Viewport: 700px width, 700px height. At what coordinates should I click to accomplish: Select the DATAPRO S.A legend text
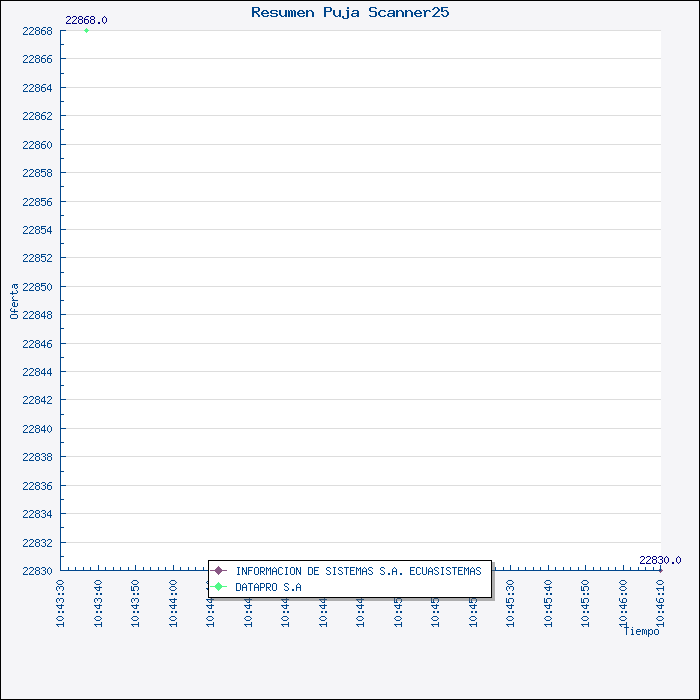click(268, 587)
